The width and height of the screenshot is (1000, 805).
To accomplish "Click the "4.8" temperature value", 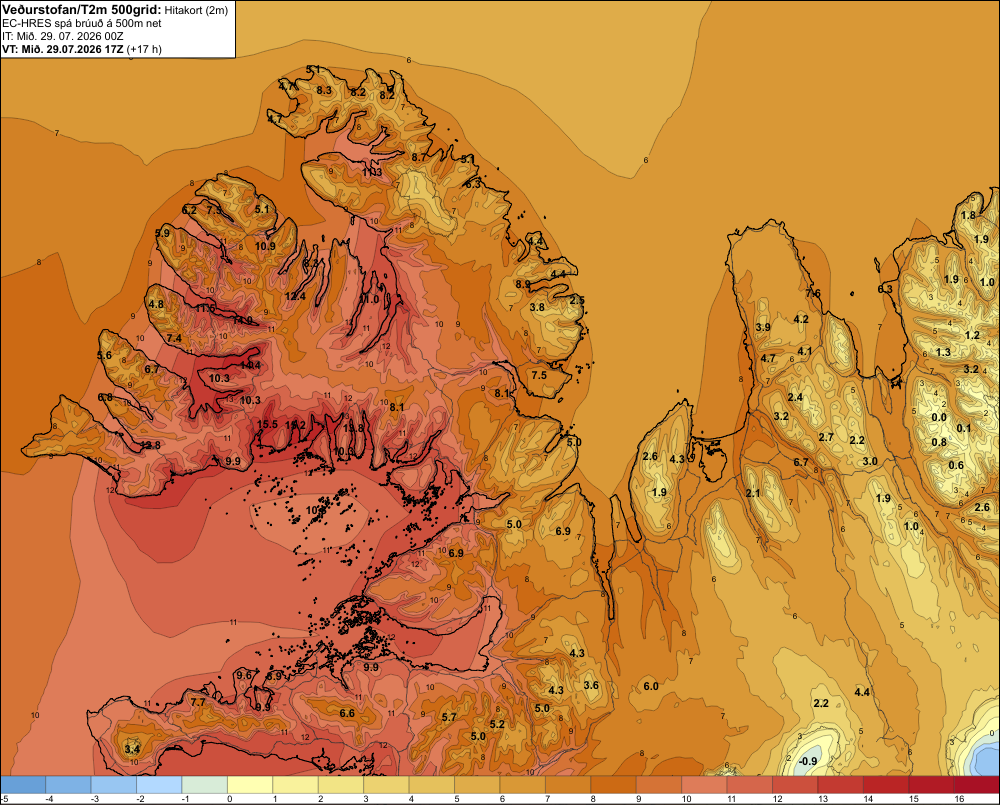I will [156, 304].
